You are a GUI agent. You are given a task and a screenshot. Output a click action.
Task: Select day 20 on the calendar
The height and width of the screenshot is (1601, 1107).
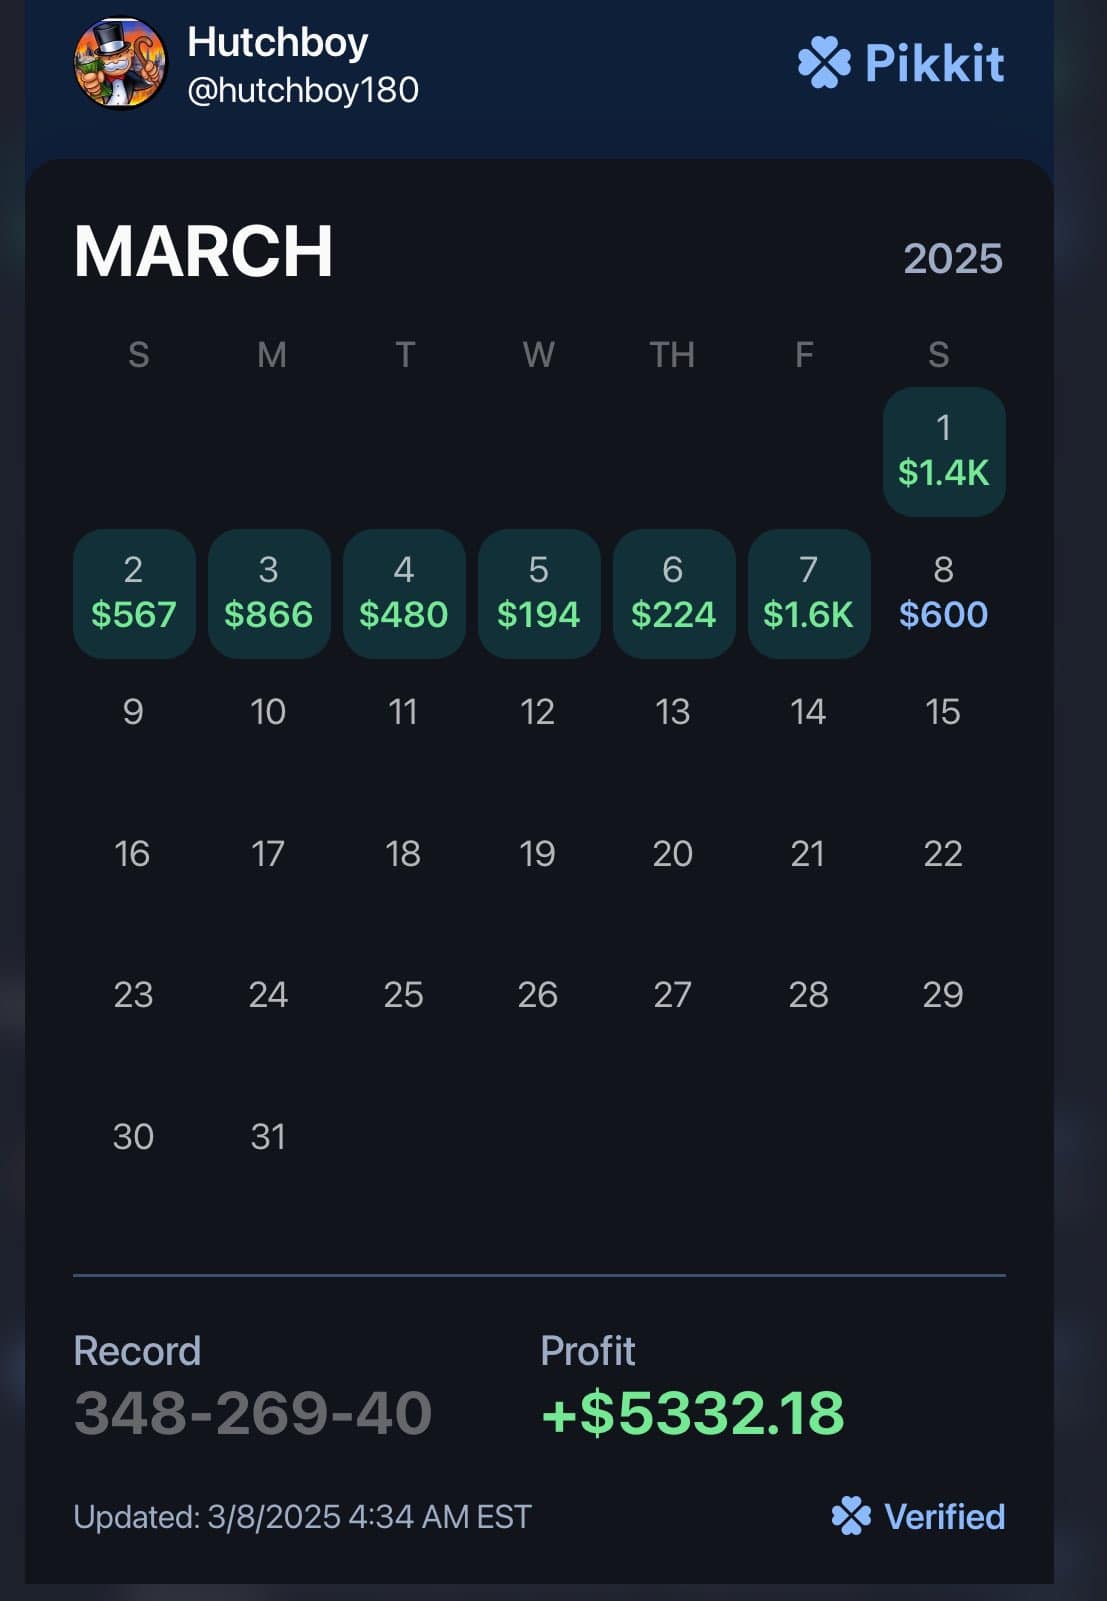click(x=673, y=854)
